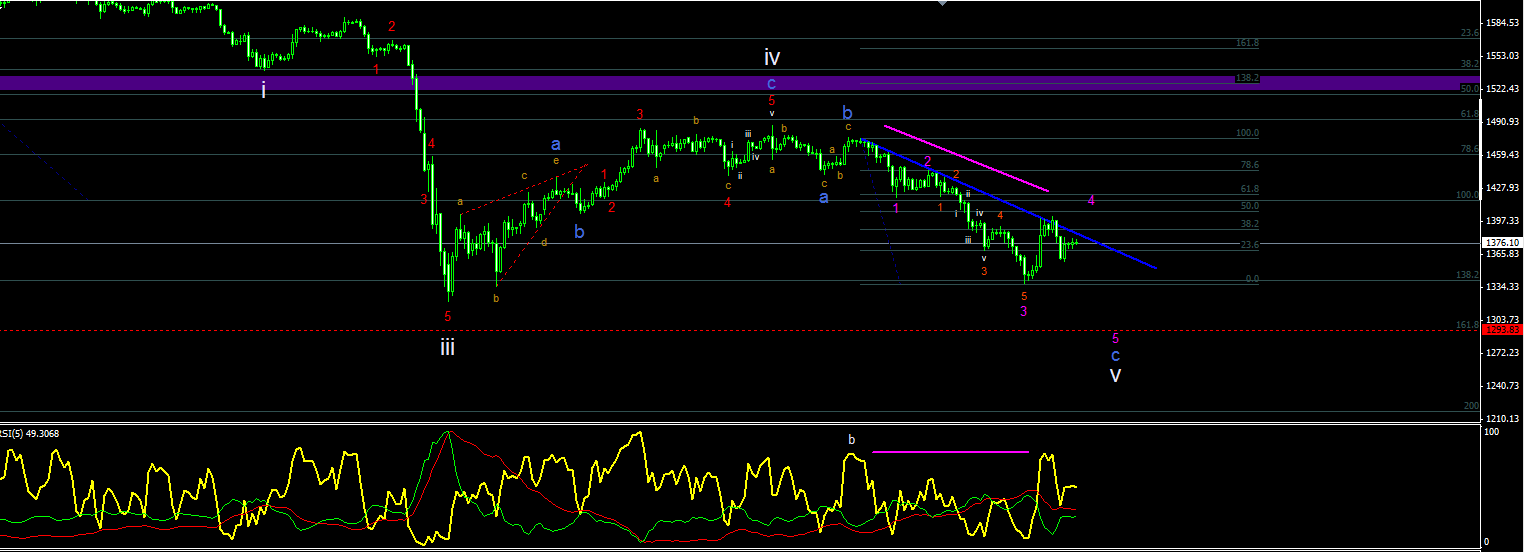Select the magenta '3' label below red 5
Image resolution: width=1524 pixels, height=552 pixels.
click(1023, 311)
